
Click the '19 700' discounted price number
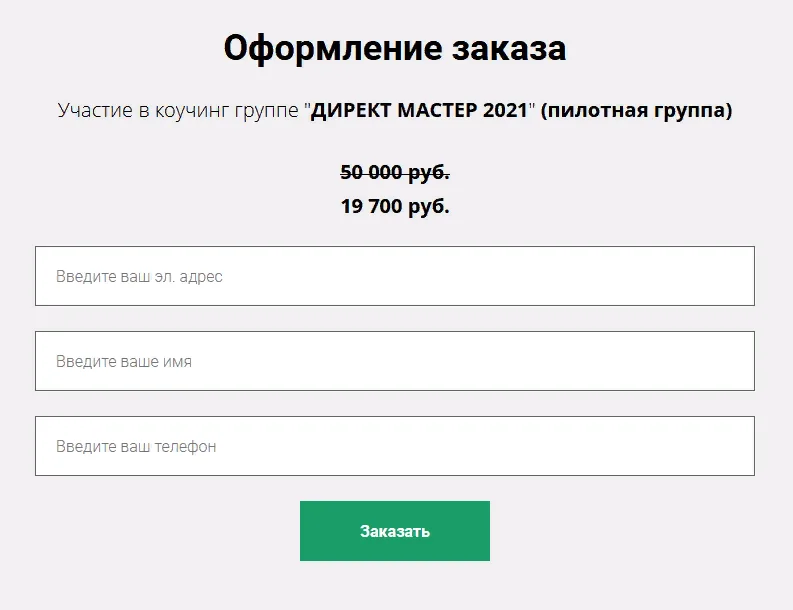click(372, 207)
